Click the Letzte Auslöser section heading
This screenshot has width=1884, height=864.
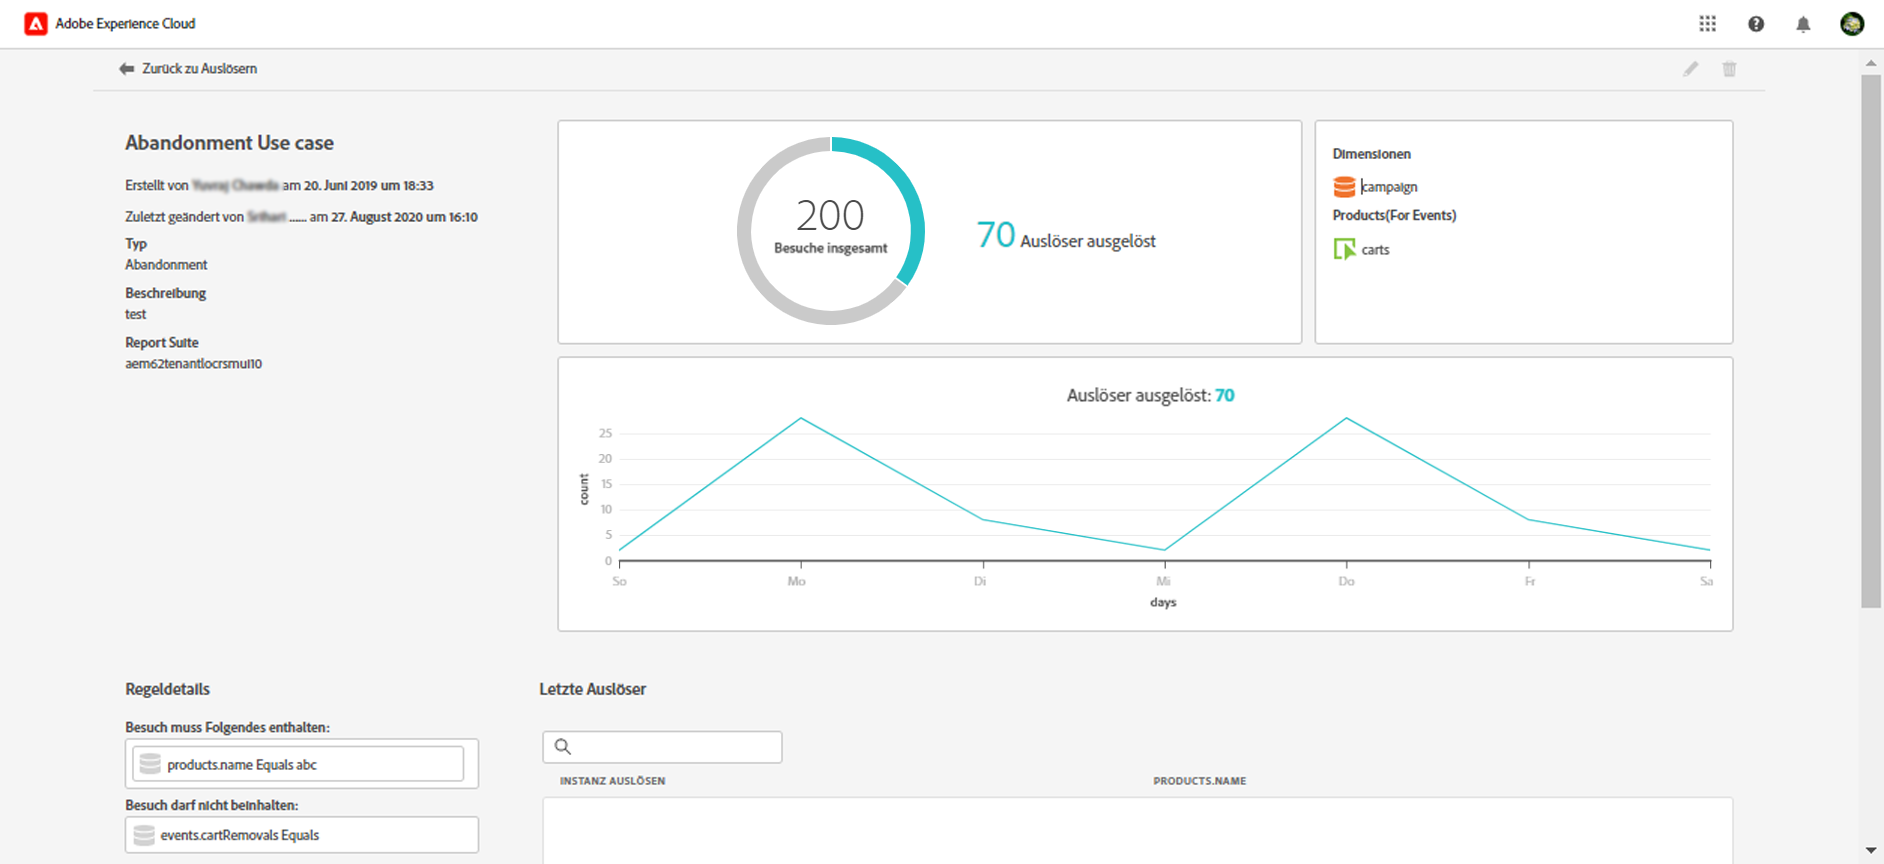tap(593, 689)
